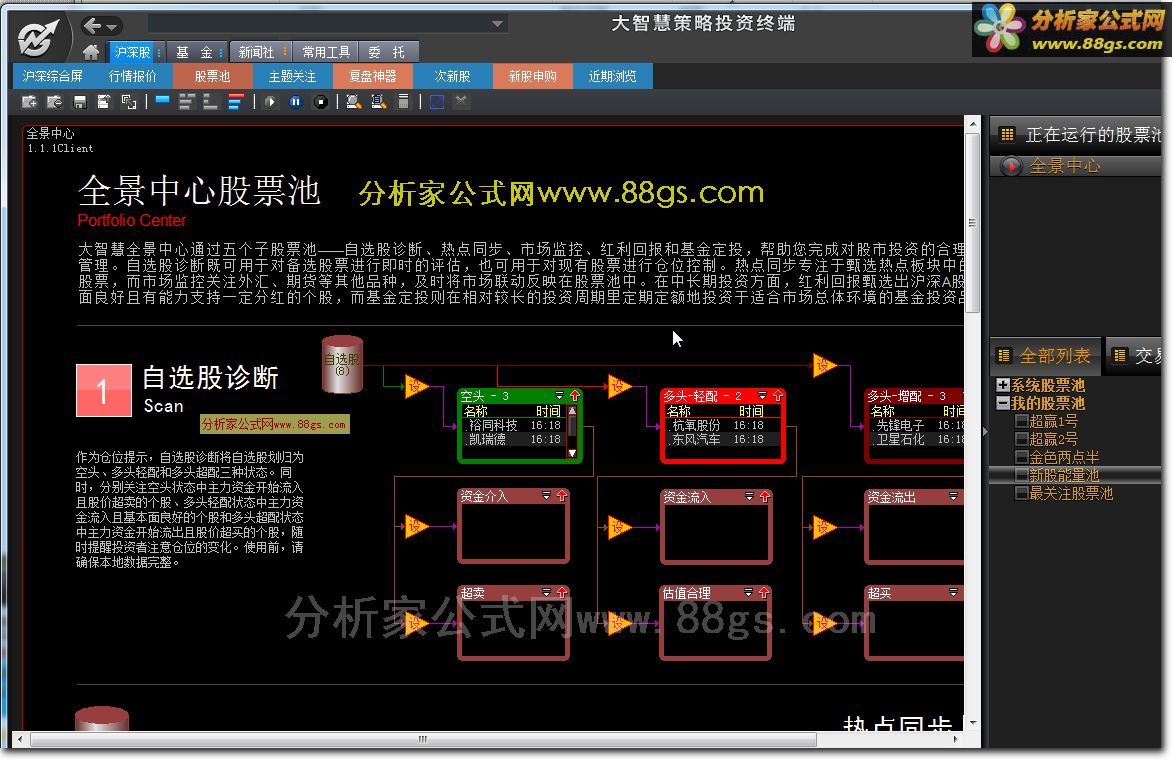Image resolution: width=1174 pixels, height=761 pixels.
Task: Open the 新股申购 submenu button
Action: point(532,76)
